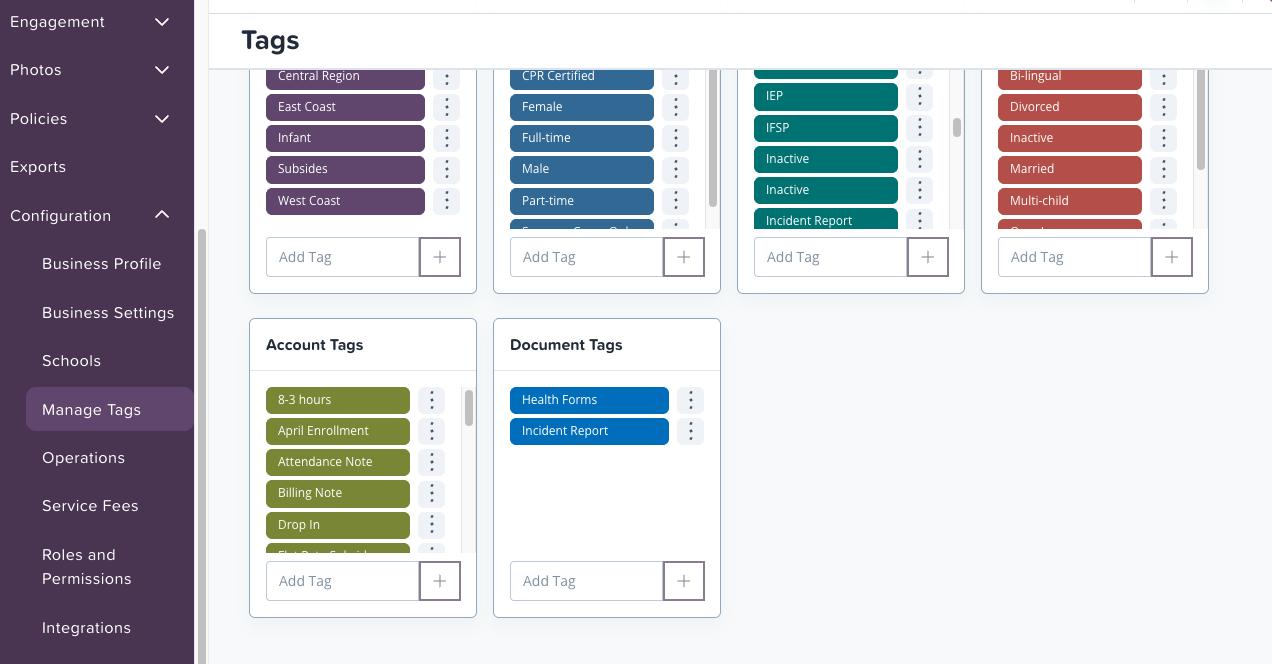Click three-dot menu beside Health Forms tag

click(690, 400)
